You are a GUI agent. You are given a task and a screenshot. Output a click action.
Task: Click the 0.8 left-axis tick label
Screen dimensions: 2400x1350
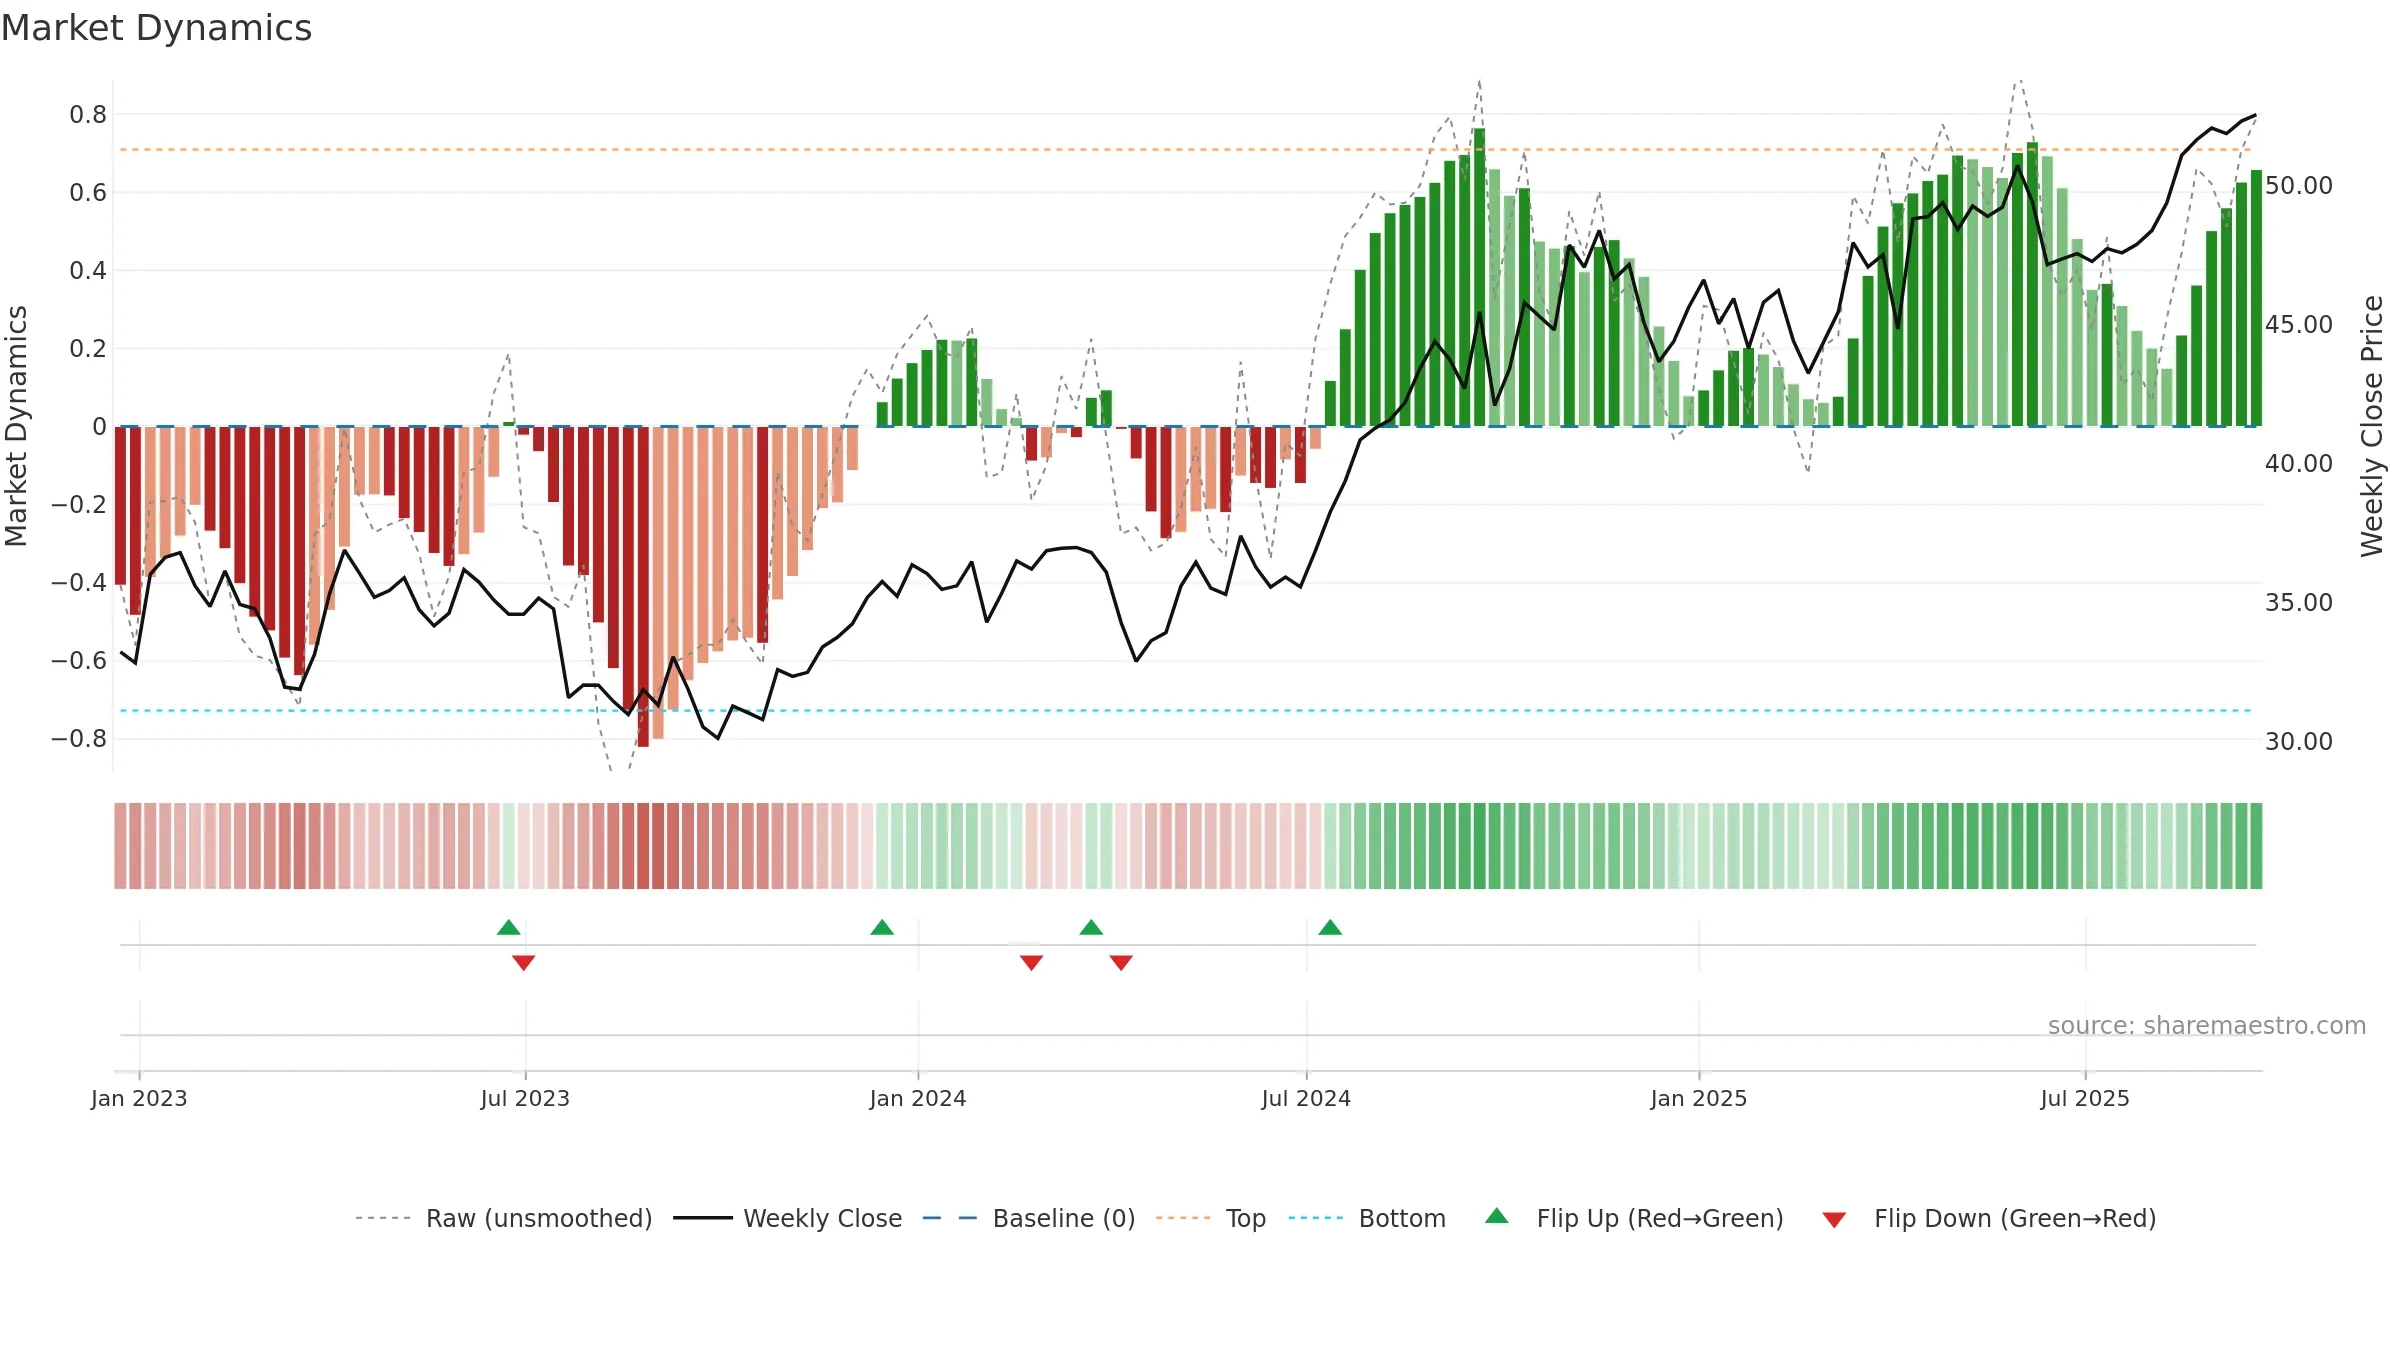tap(88, 115)
